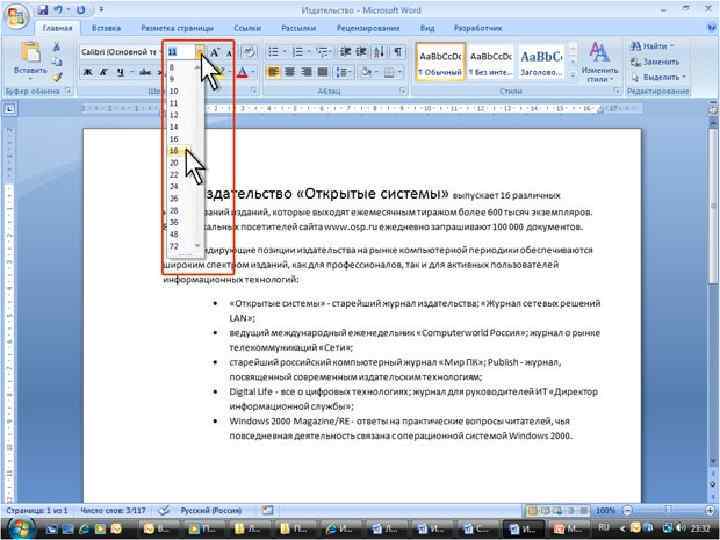Open the Стили (Styles) pane launcher

click(617, 91)
